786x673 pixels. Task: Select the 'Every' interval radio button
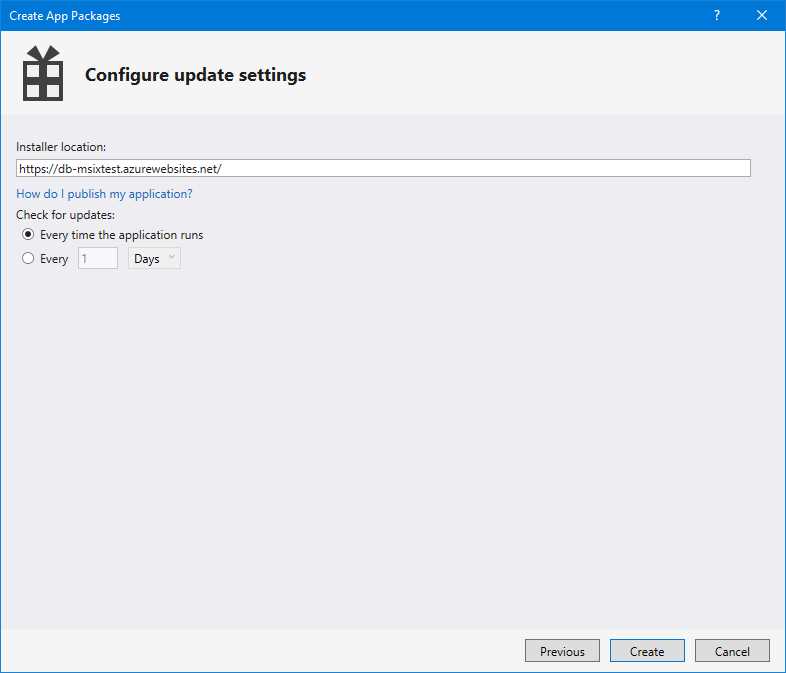(x=28, y=258)
